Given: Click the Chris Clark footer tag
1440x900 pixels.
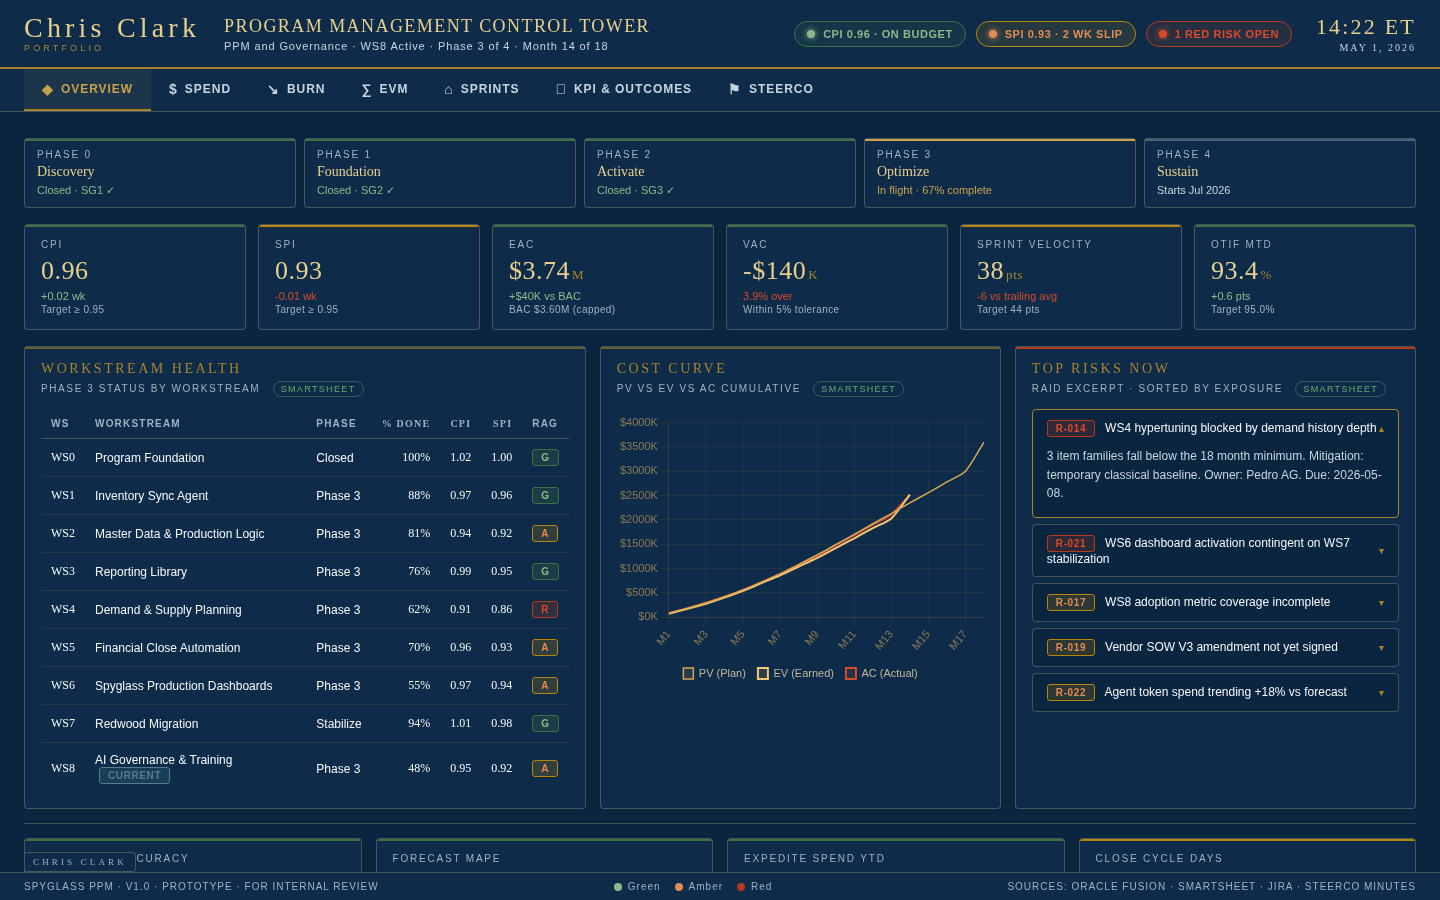Looking at the screenshot, I should click(x=80, y=862).
